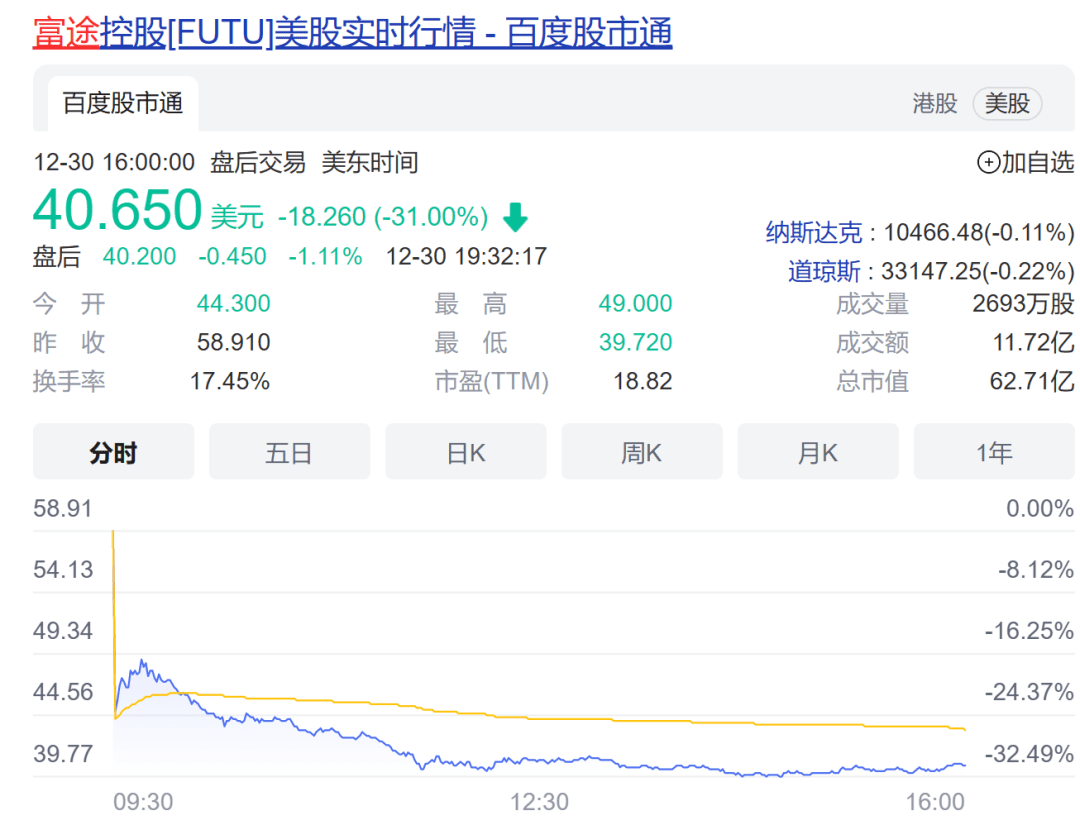Switch to 周K chart view
Viewport: 1080px width, 825px height.
(641, 452)
